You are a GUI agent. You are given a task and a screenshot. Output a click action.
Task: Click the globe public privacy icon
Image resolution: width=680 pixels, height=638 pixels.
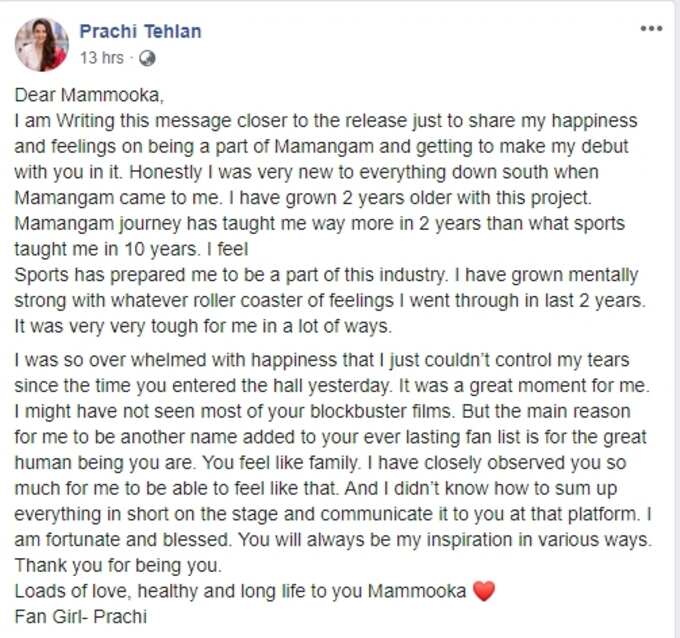coord(147,58)
